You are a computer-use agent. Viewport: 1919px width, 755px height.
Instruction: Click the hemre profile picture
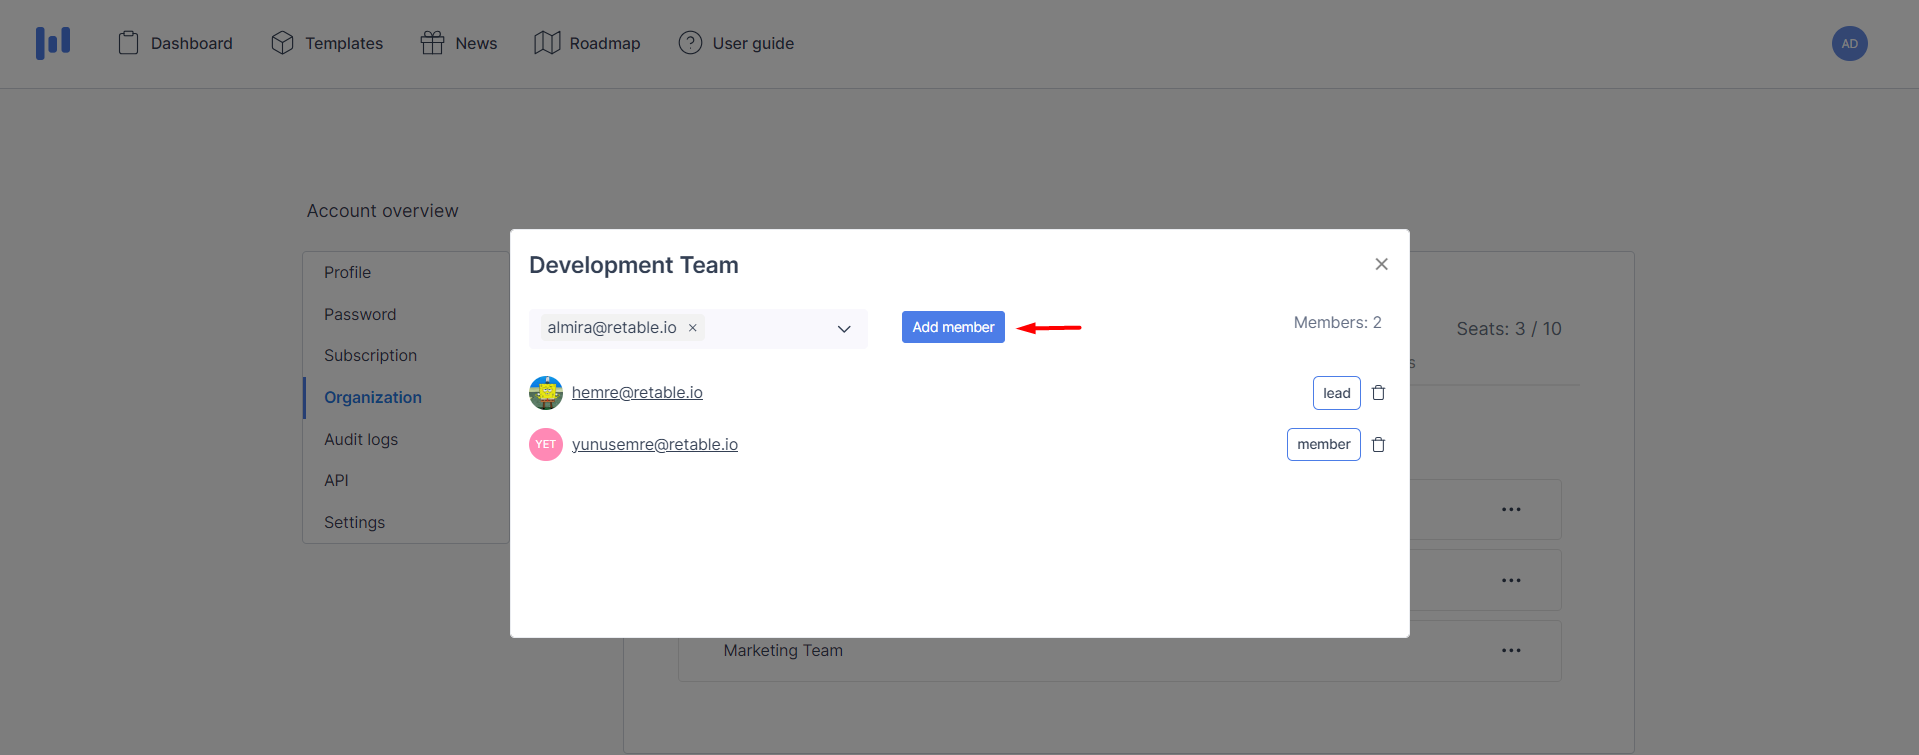coord(546,393)
